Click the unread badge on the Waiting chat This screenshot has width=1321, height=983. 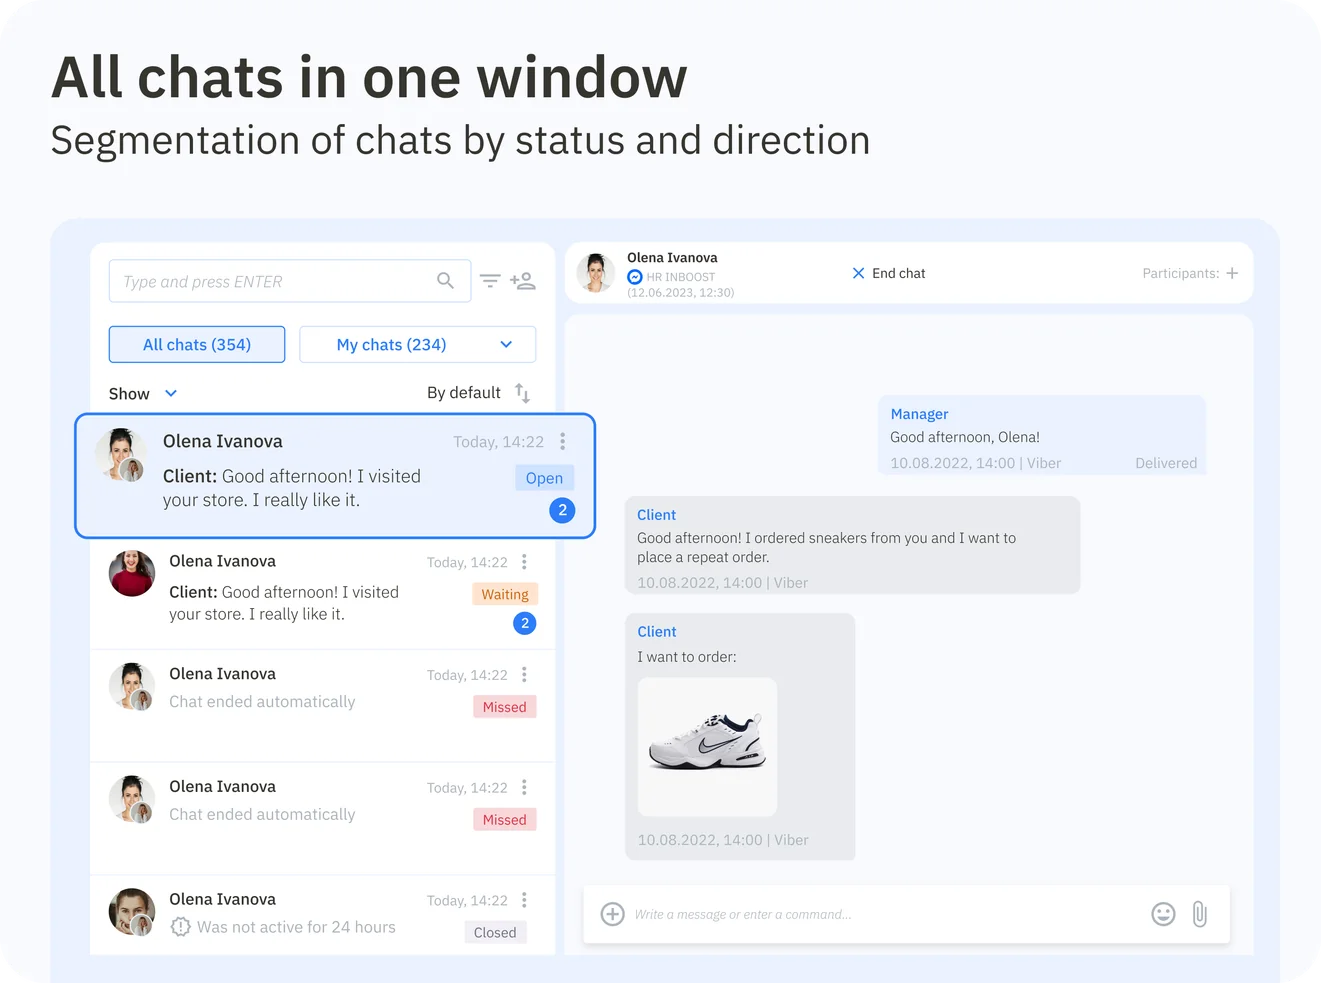click(x=525, y=623)
